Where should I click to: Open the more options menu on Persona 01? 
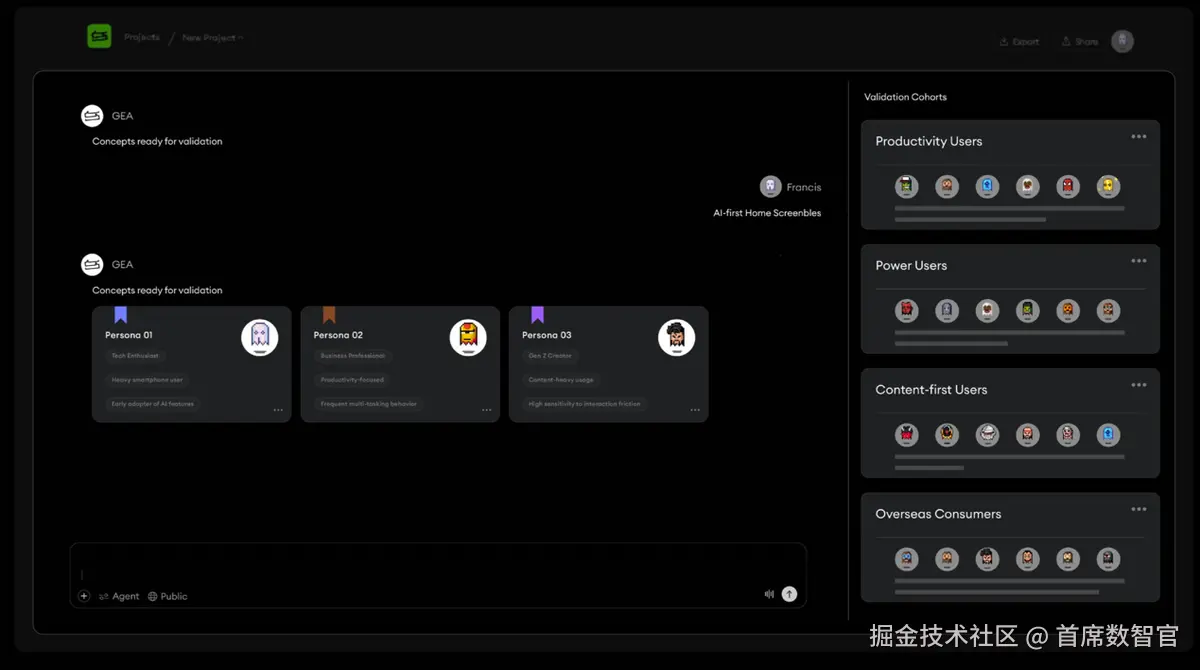(x=278, y=410)
